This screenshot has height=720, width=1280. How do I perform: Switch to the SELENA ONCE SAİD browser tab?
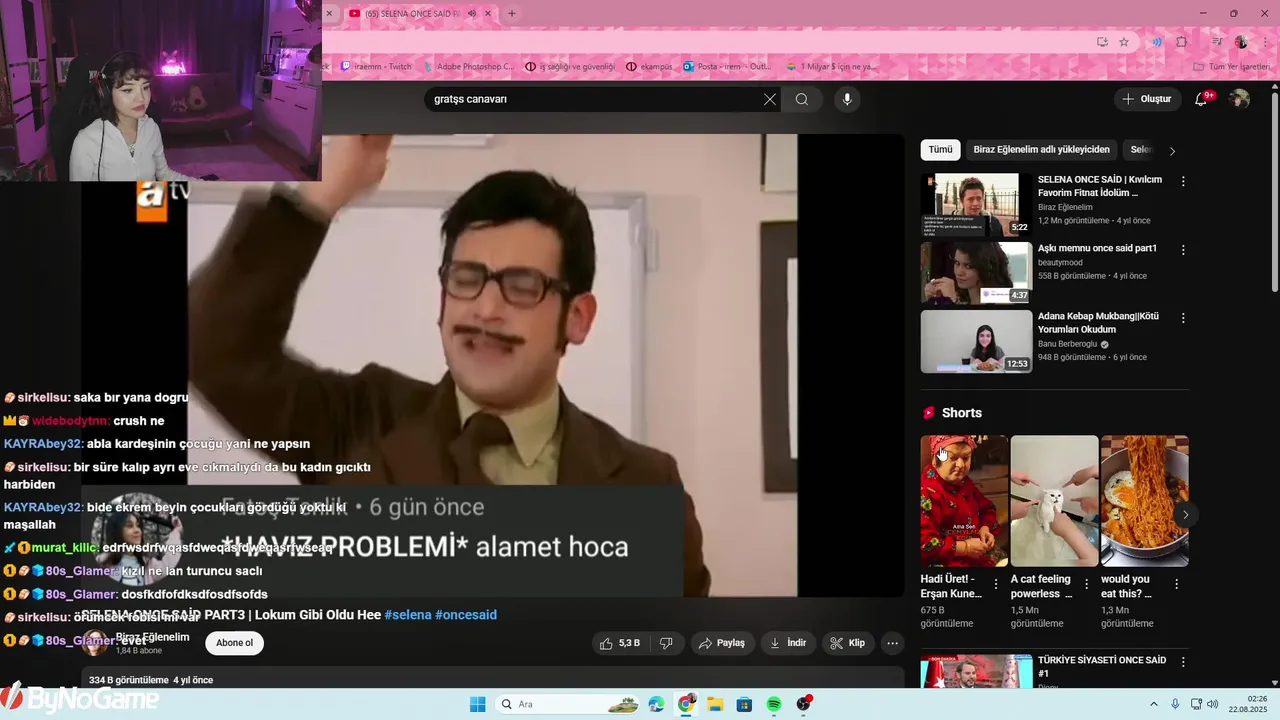click(410, 14)
